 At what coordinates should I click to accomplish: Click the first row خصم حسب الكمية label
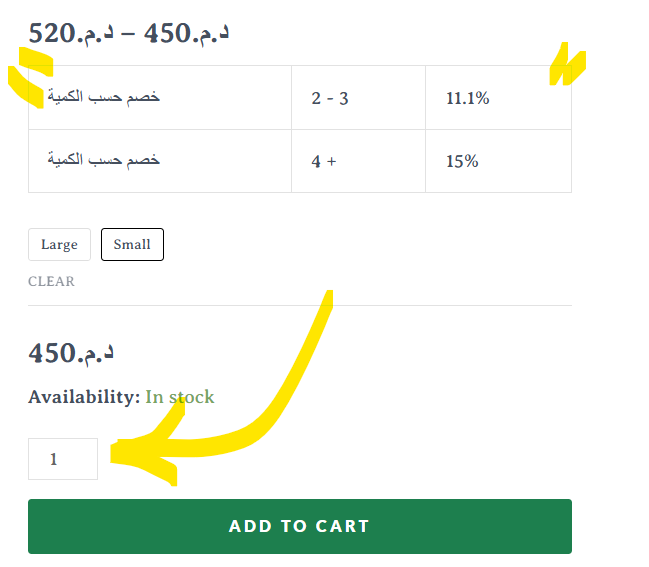pyautogui.click(x=103, y=96)
